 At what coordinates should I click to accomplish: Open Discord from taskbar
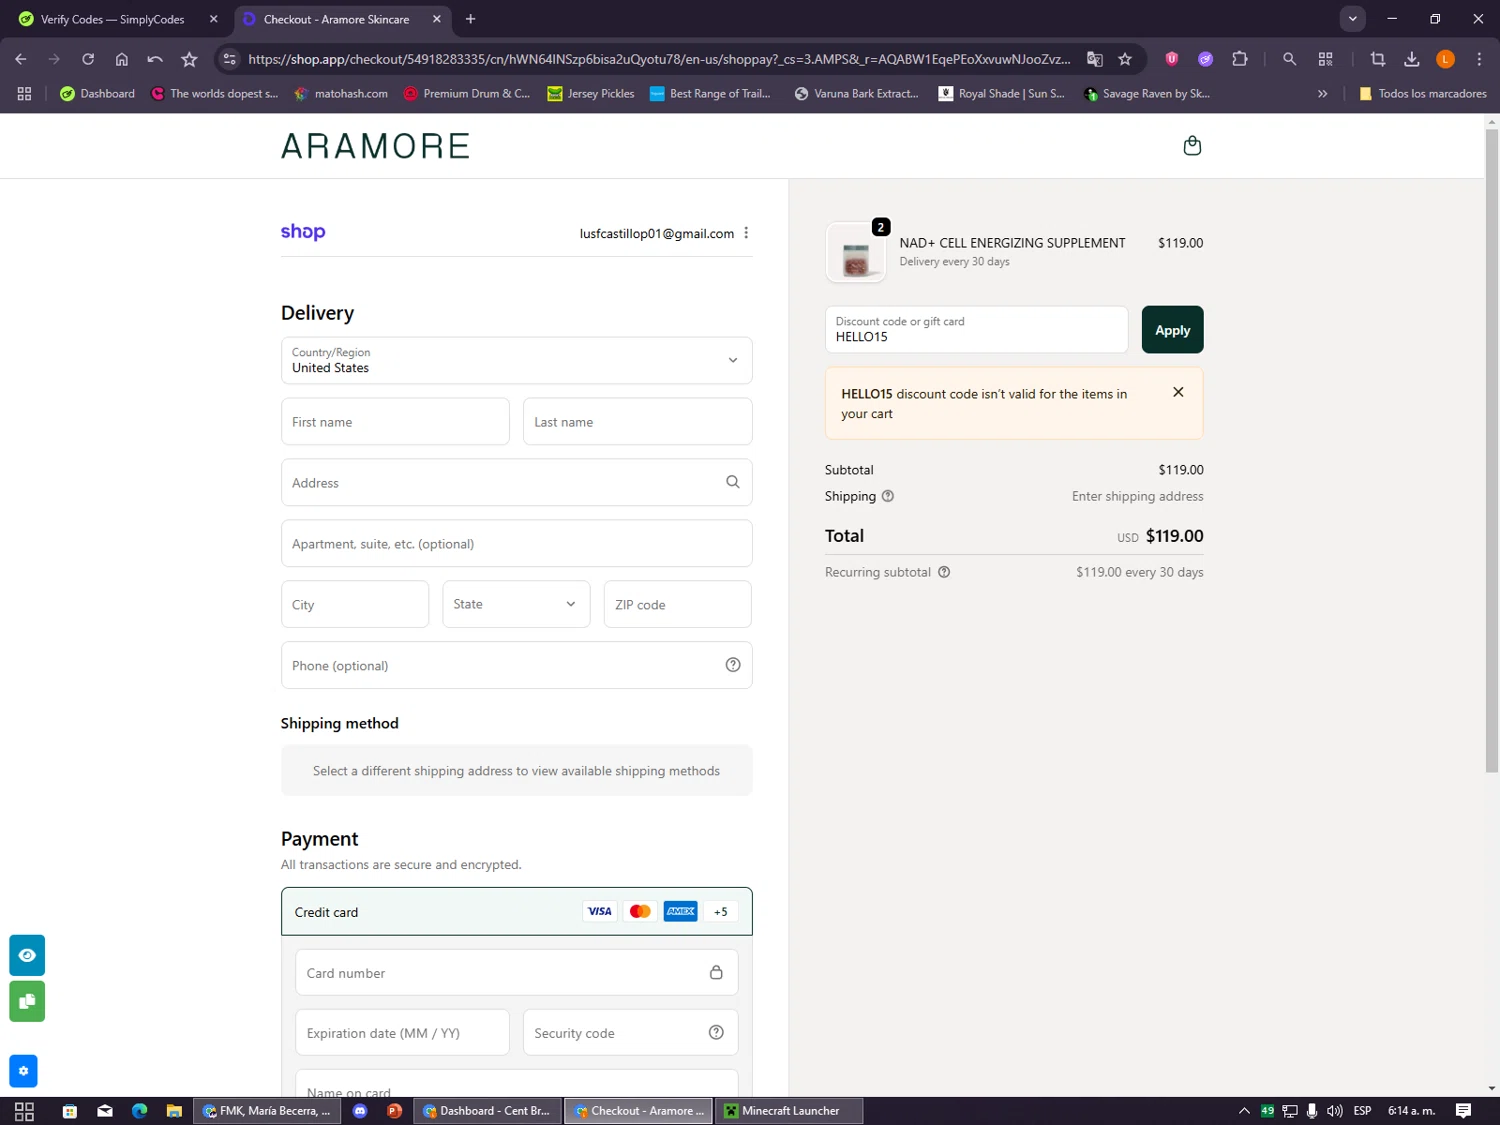360,1111
